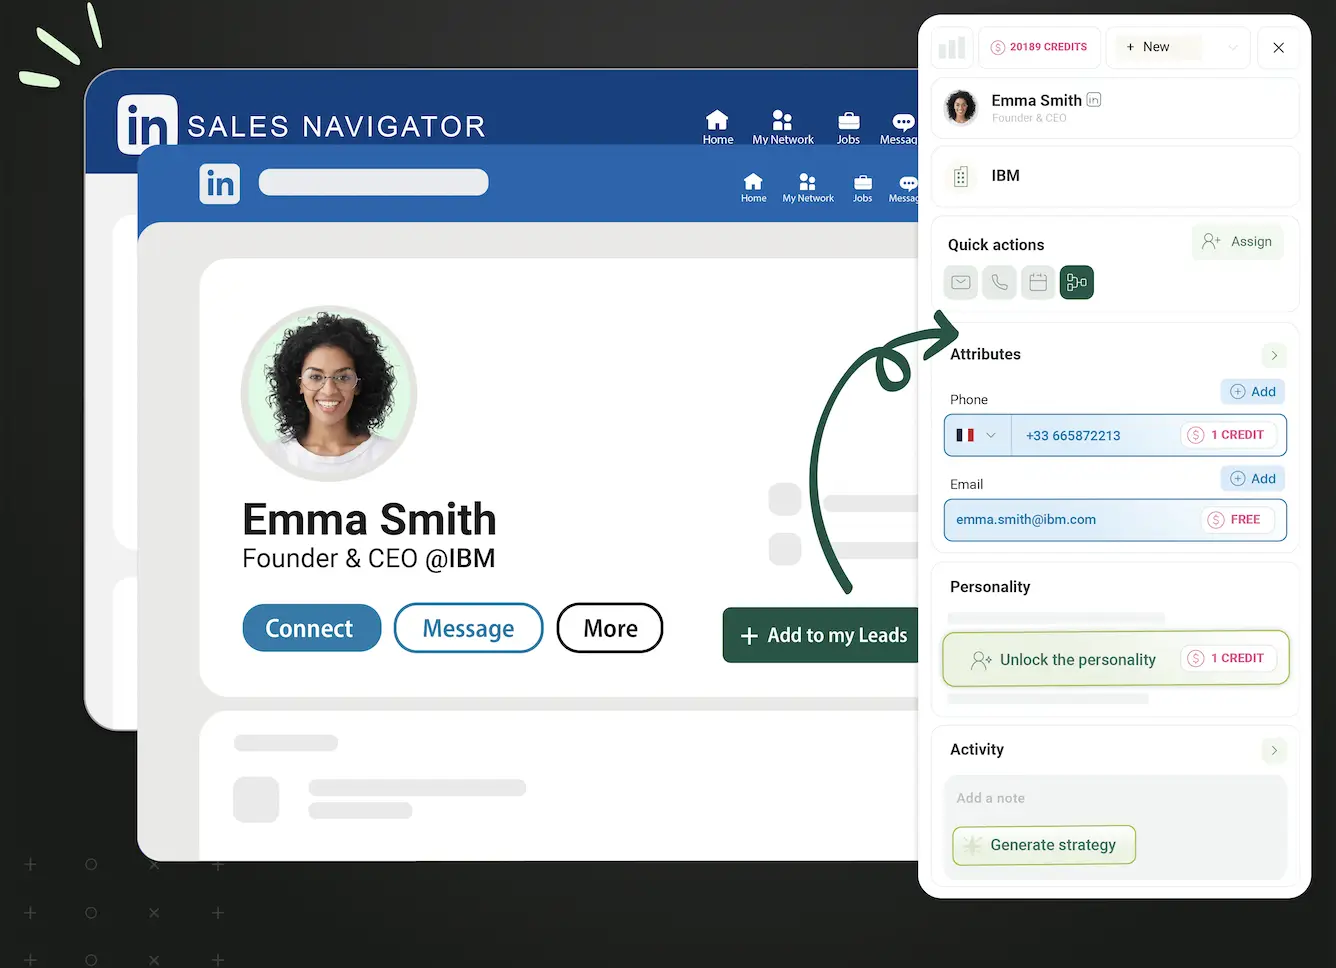Click the green workflow quick action icon
The height and width of the screenshot is (968, 1336).
tap(1077, 282)
